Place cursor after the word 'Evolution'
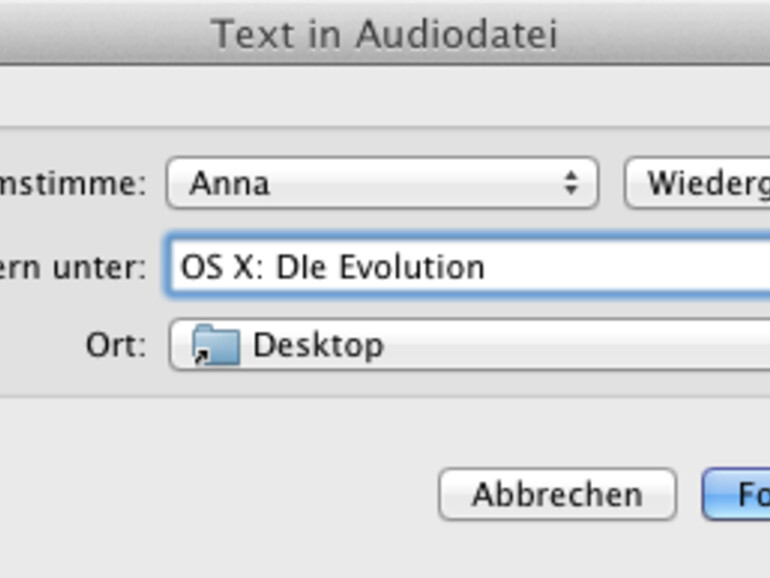The image size is (770, 578). (487, 268)
